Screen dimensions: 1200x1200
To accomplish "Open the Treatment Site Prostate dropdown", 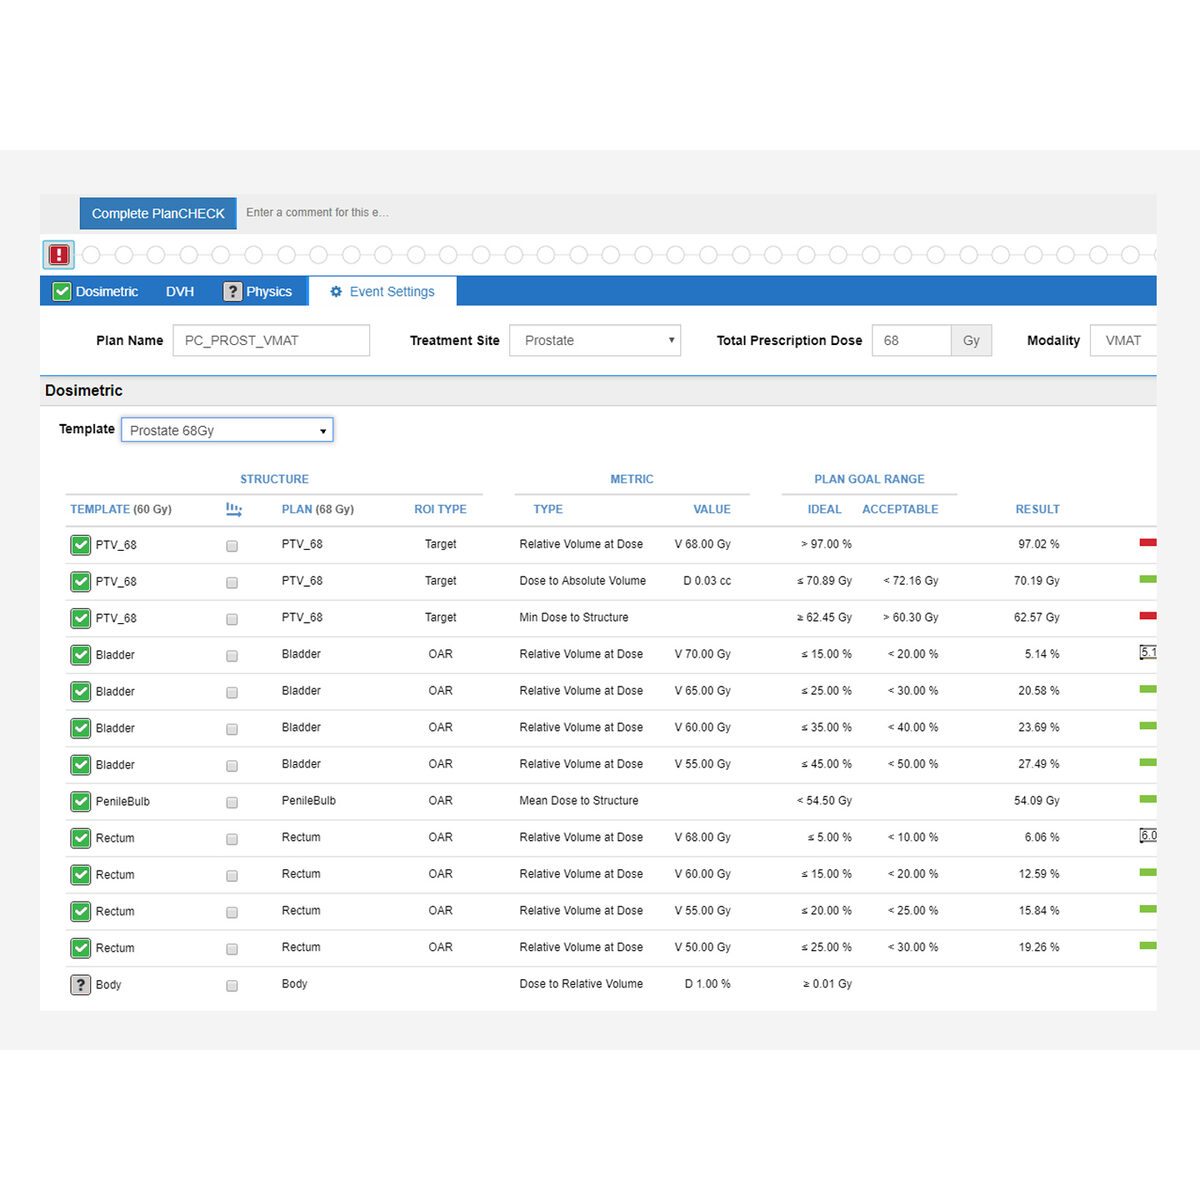I will [595, 340].
